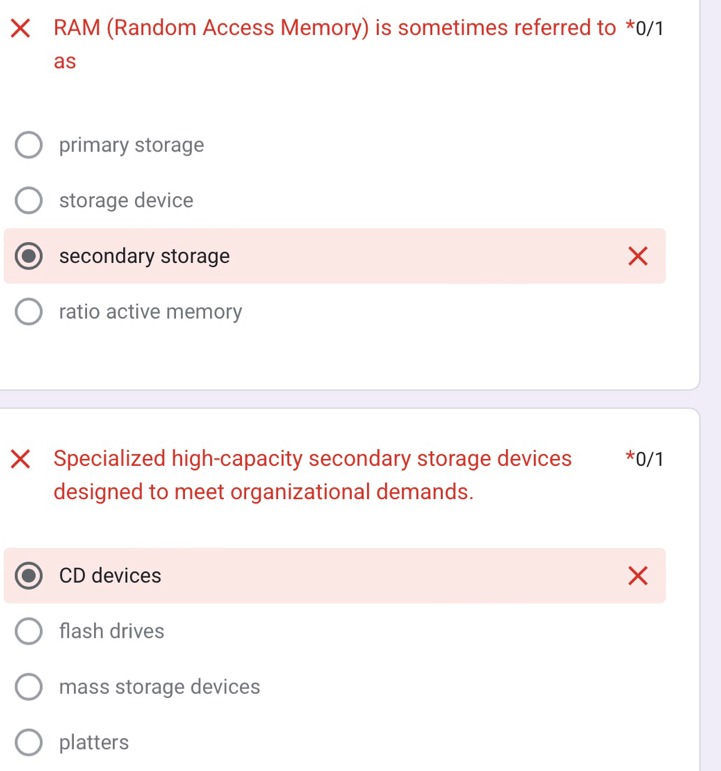Click the red X in the CD devices row
Image resolution: width=721 pixels, height=771 pixels.
point(637,576)
